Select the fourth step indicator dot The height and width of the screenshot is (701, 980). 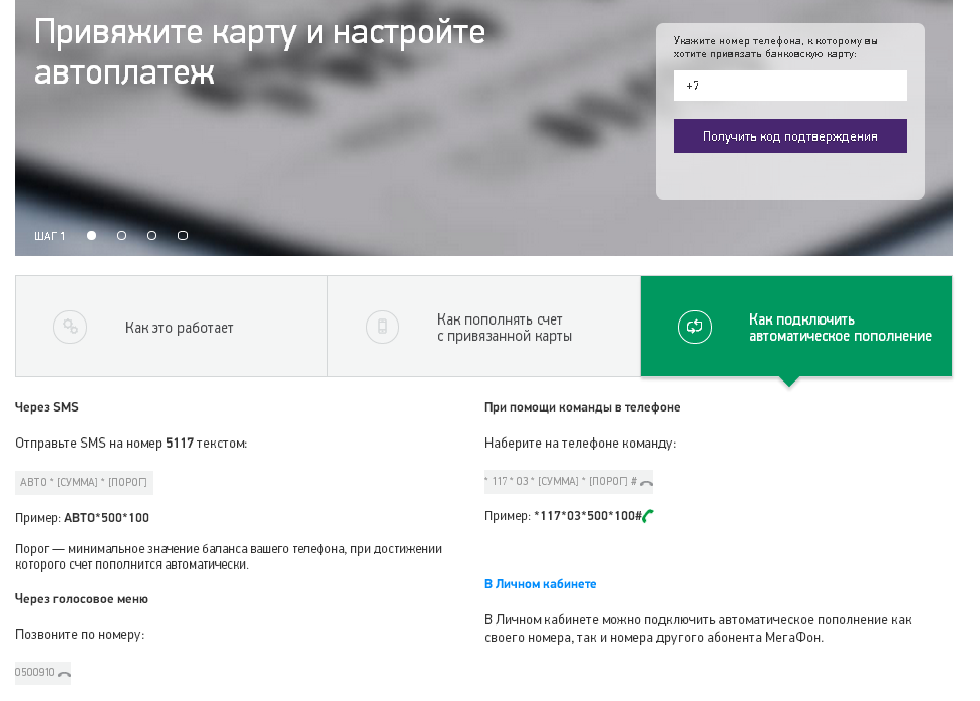point(182,236)
